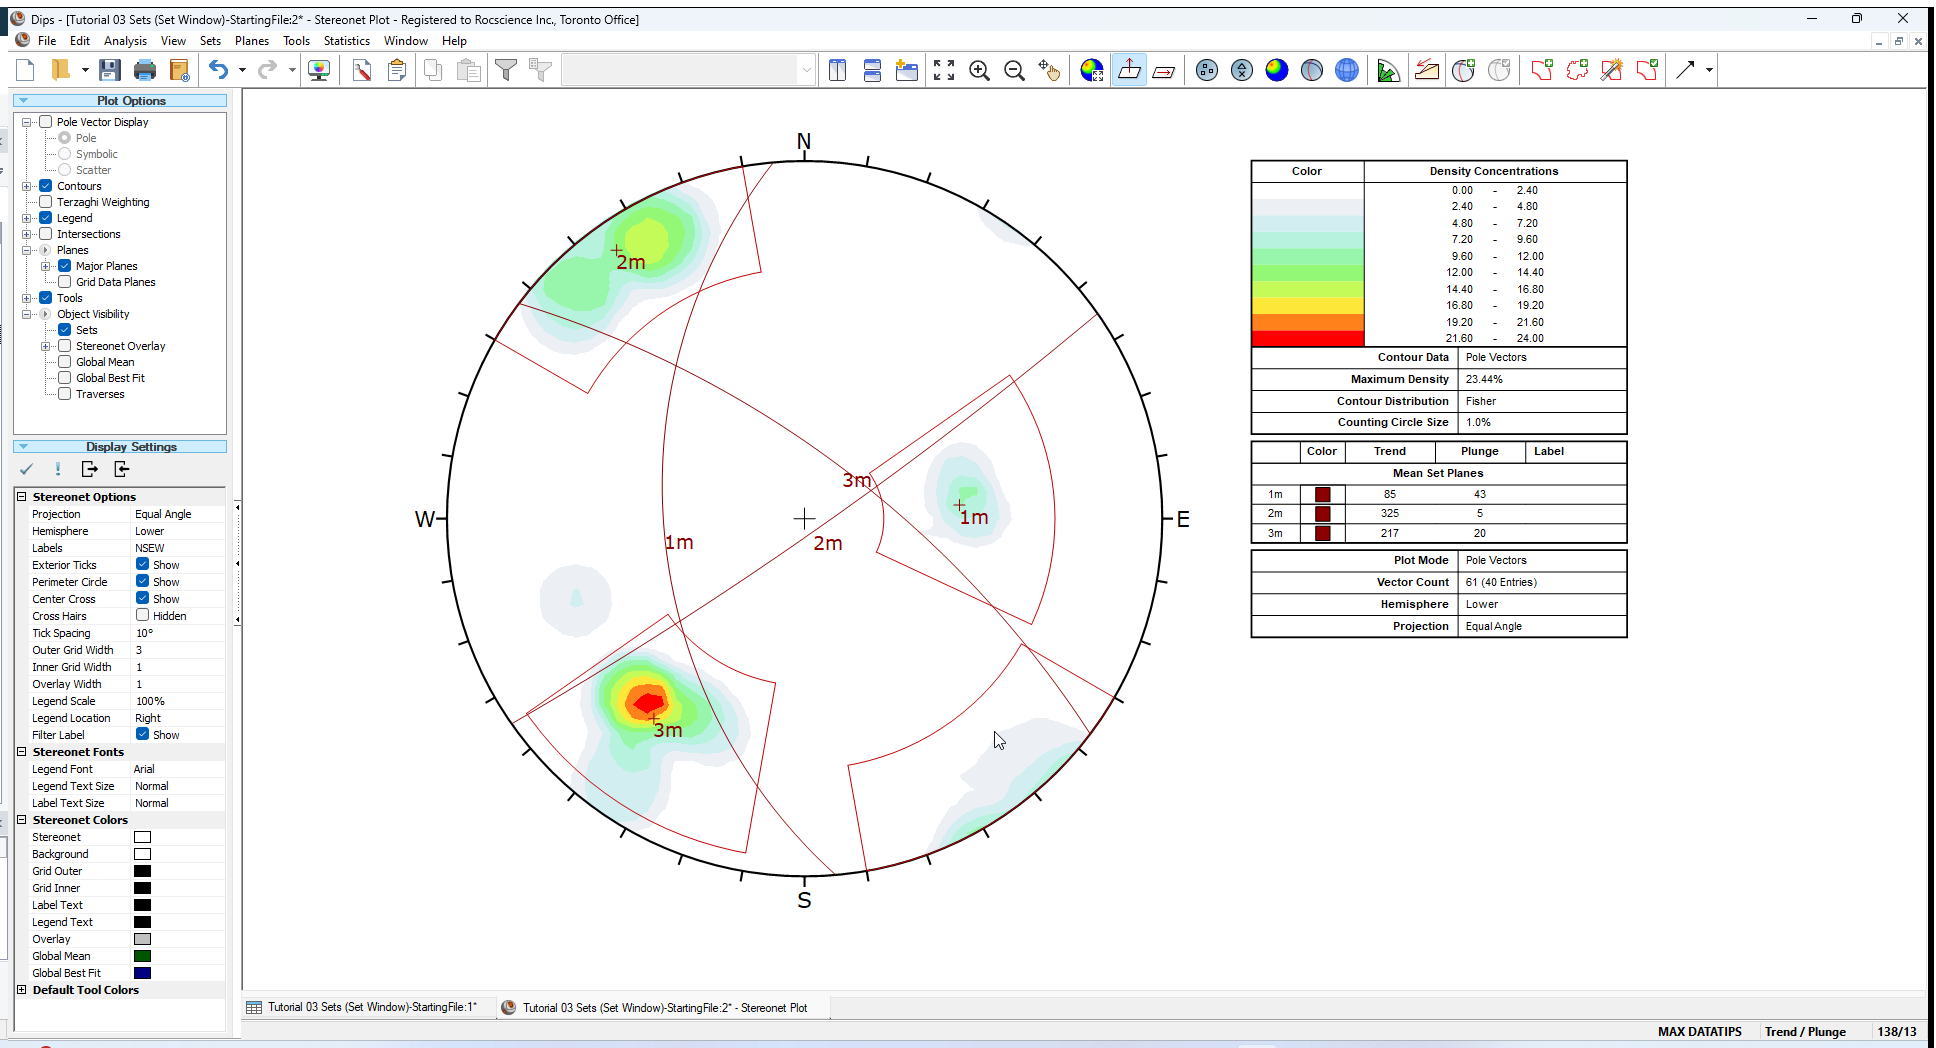Click the Undo button
This screenshot has height=1048, width=1936.
(219, 69)
